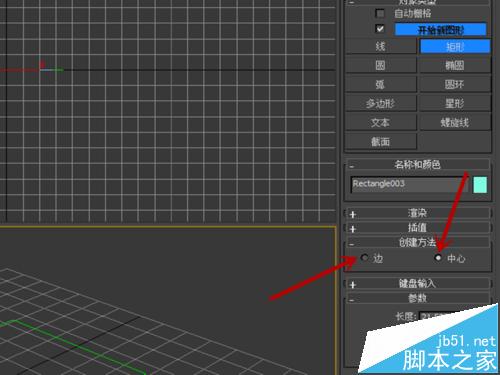500x375 pixels.
Task: Enable the 自动栅格 checkbox
Action: [380, 13]
